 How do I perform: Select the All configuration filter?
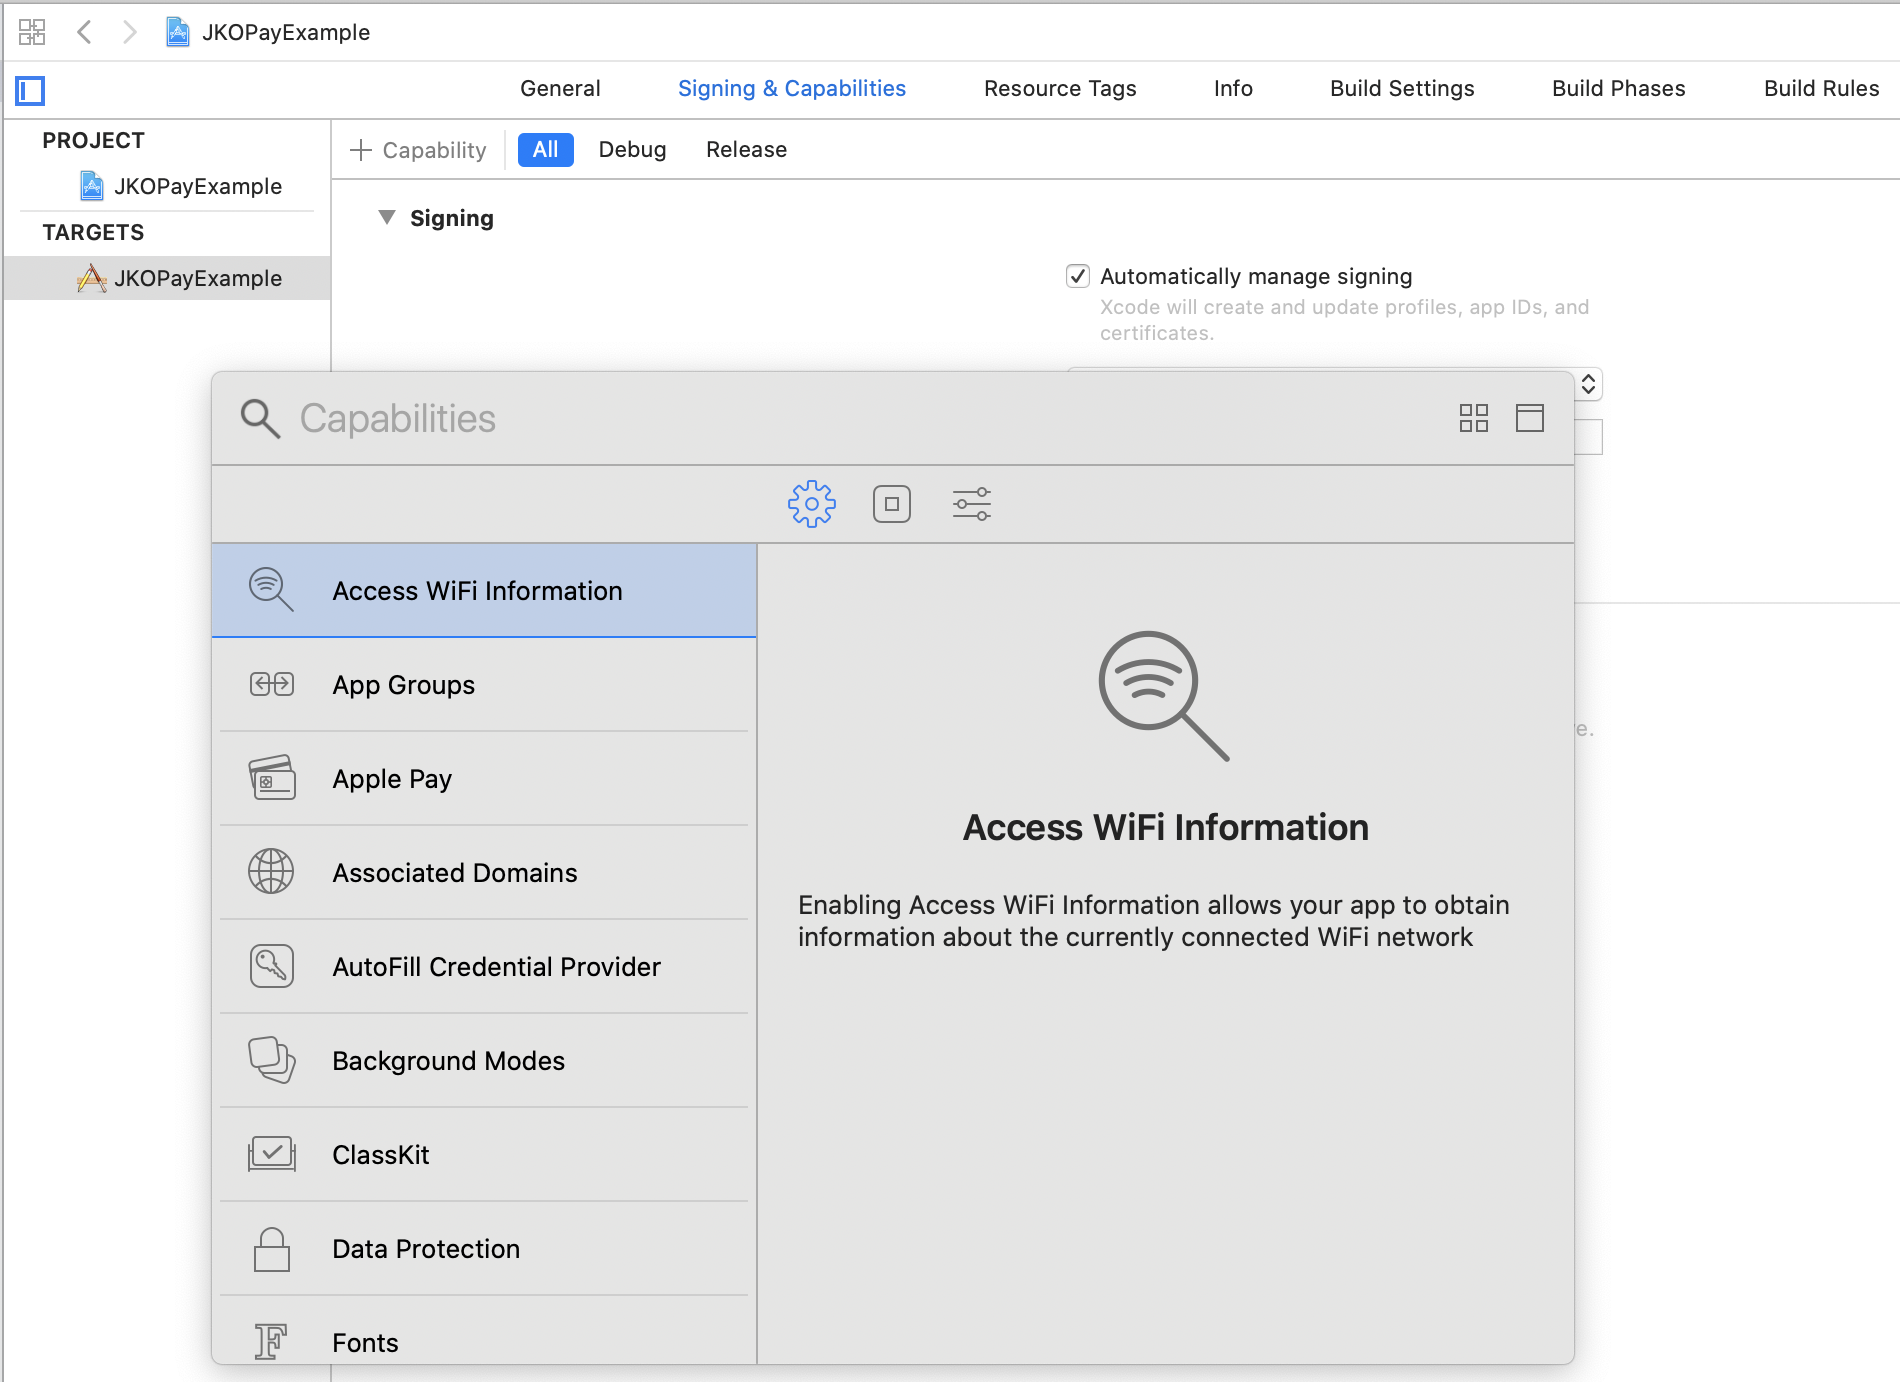(545, 150)
